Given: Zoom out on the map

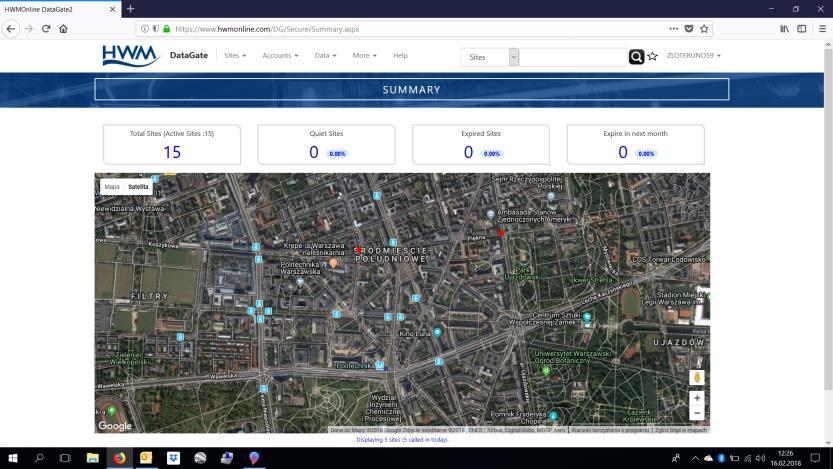Looking at the screenshot, I should pyautogui.click(x=696, y=413).
